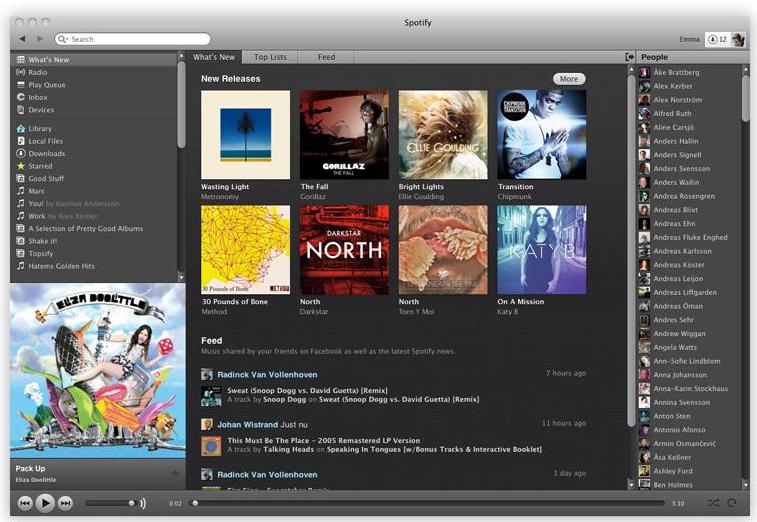Open the Toro Y Moi album cover

coord(443,250)
